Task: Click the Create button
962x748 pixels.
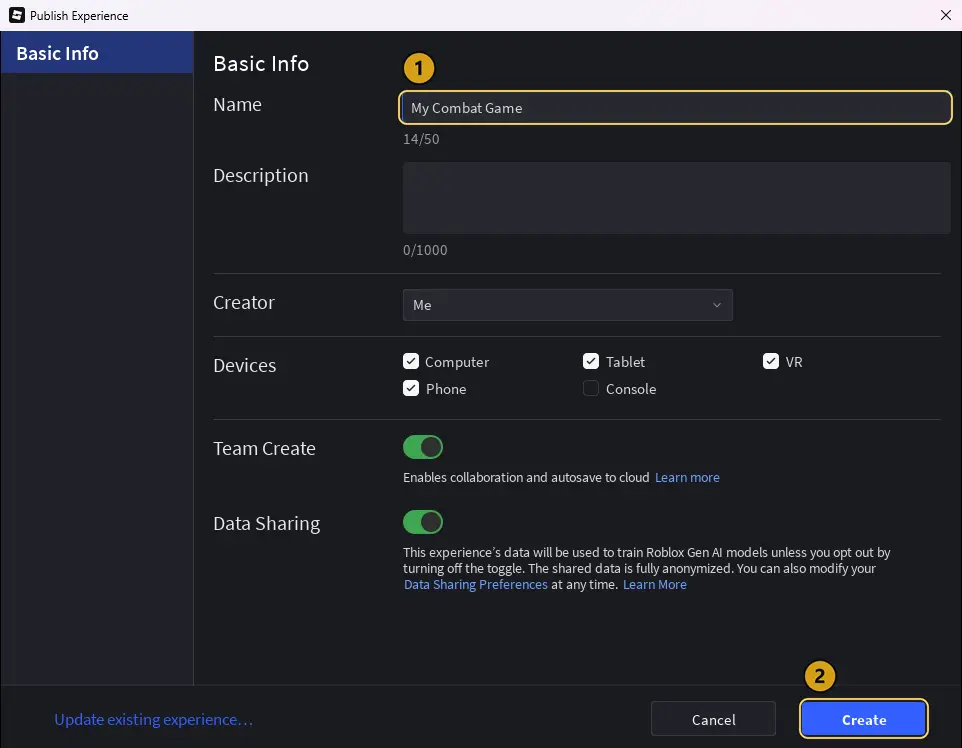Action: pos(864,719)
